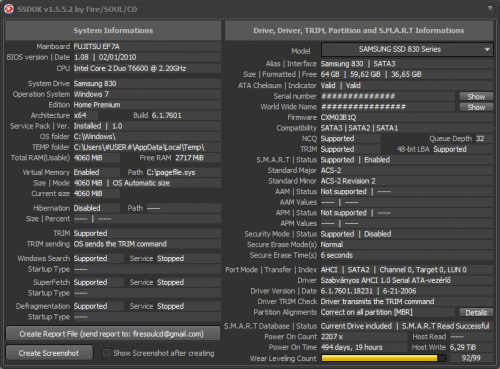Open the SAMSUNG SSD 830 Series model dropdown
The image size is (500, 369).
[407, 50]
